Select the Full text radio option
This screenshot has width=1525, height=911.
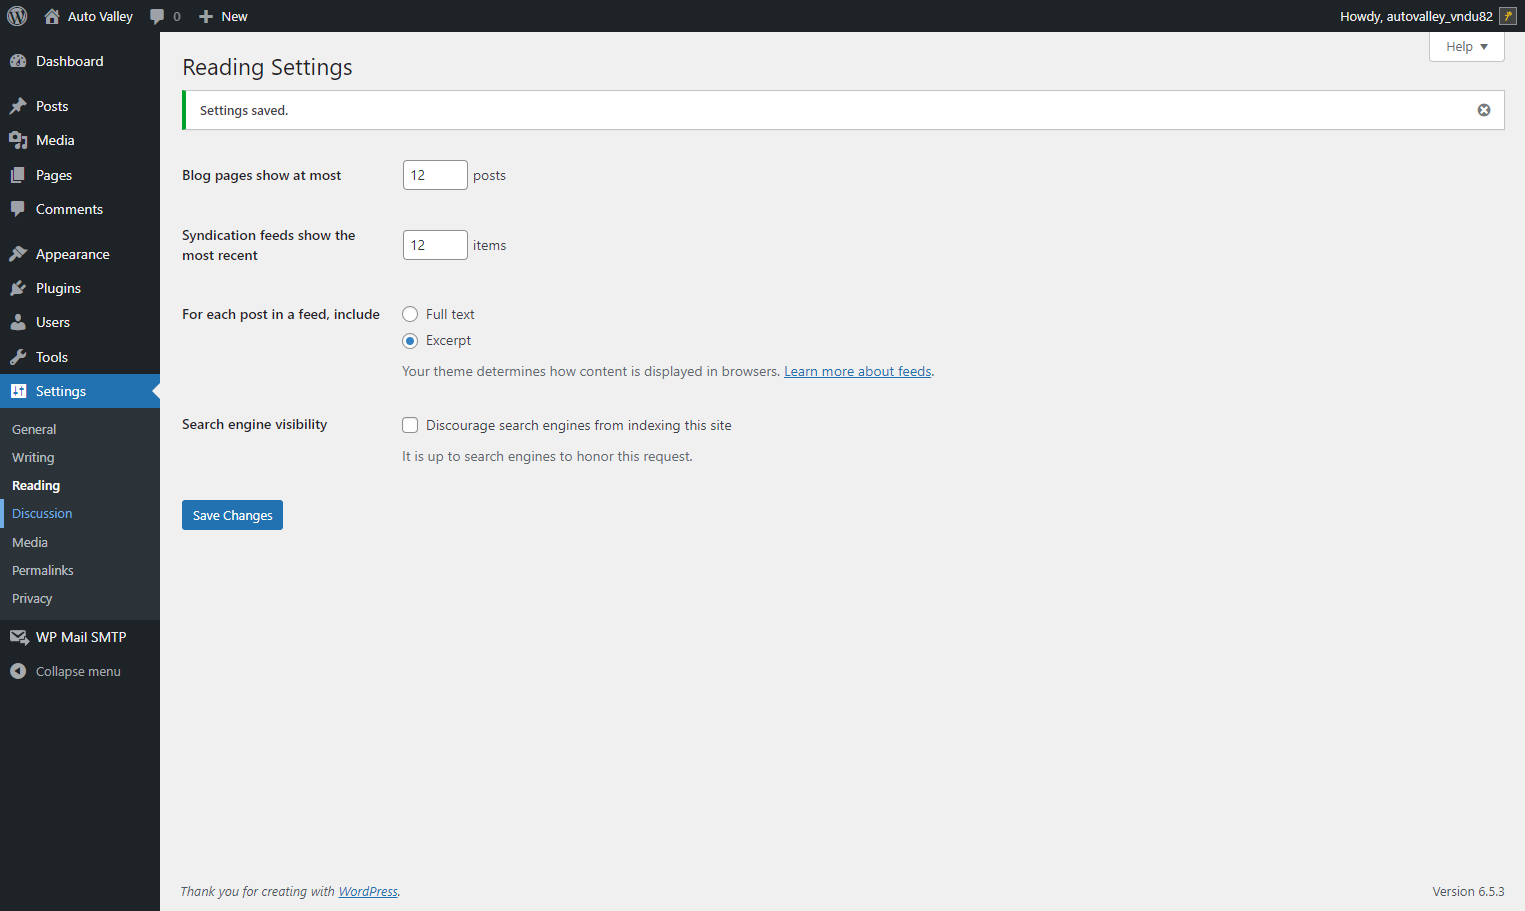point(410,314)
